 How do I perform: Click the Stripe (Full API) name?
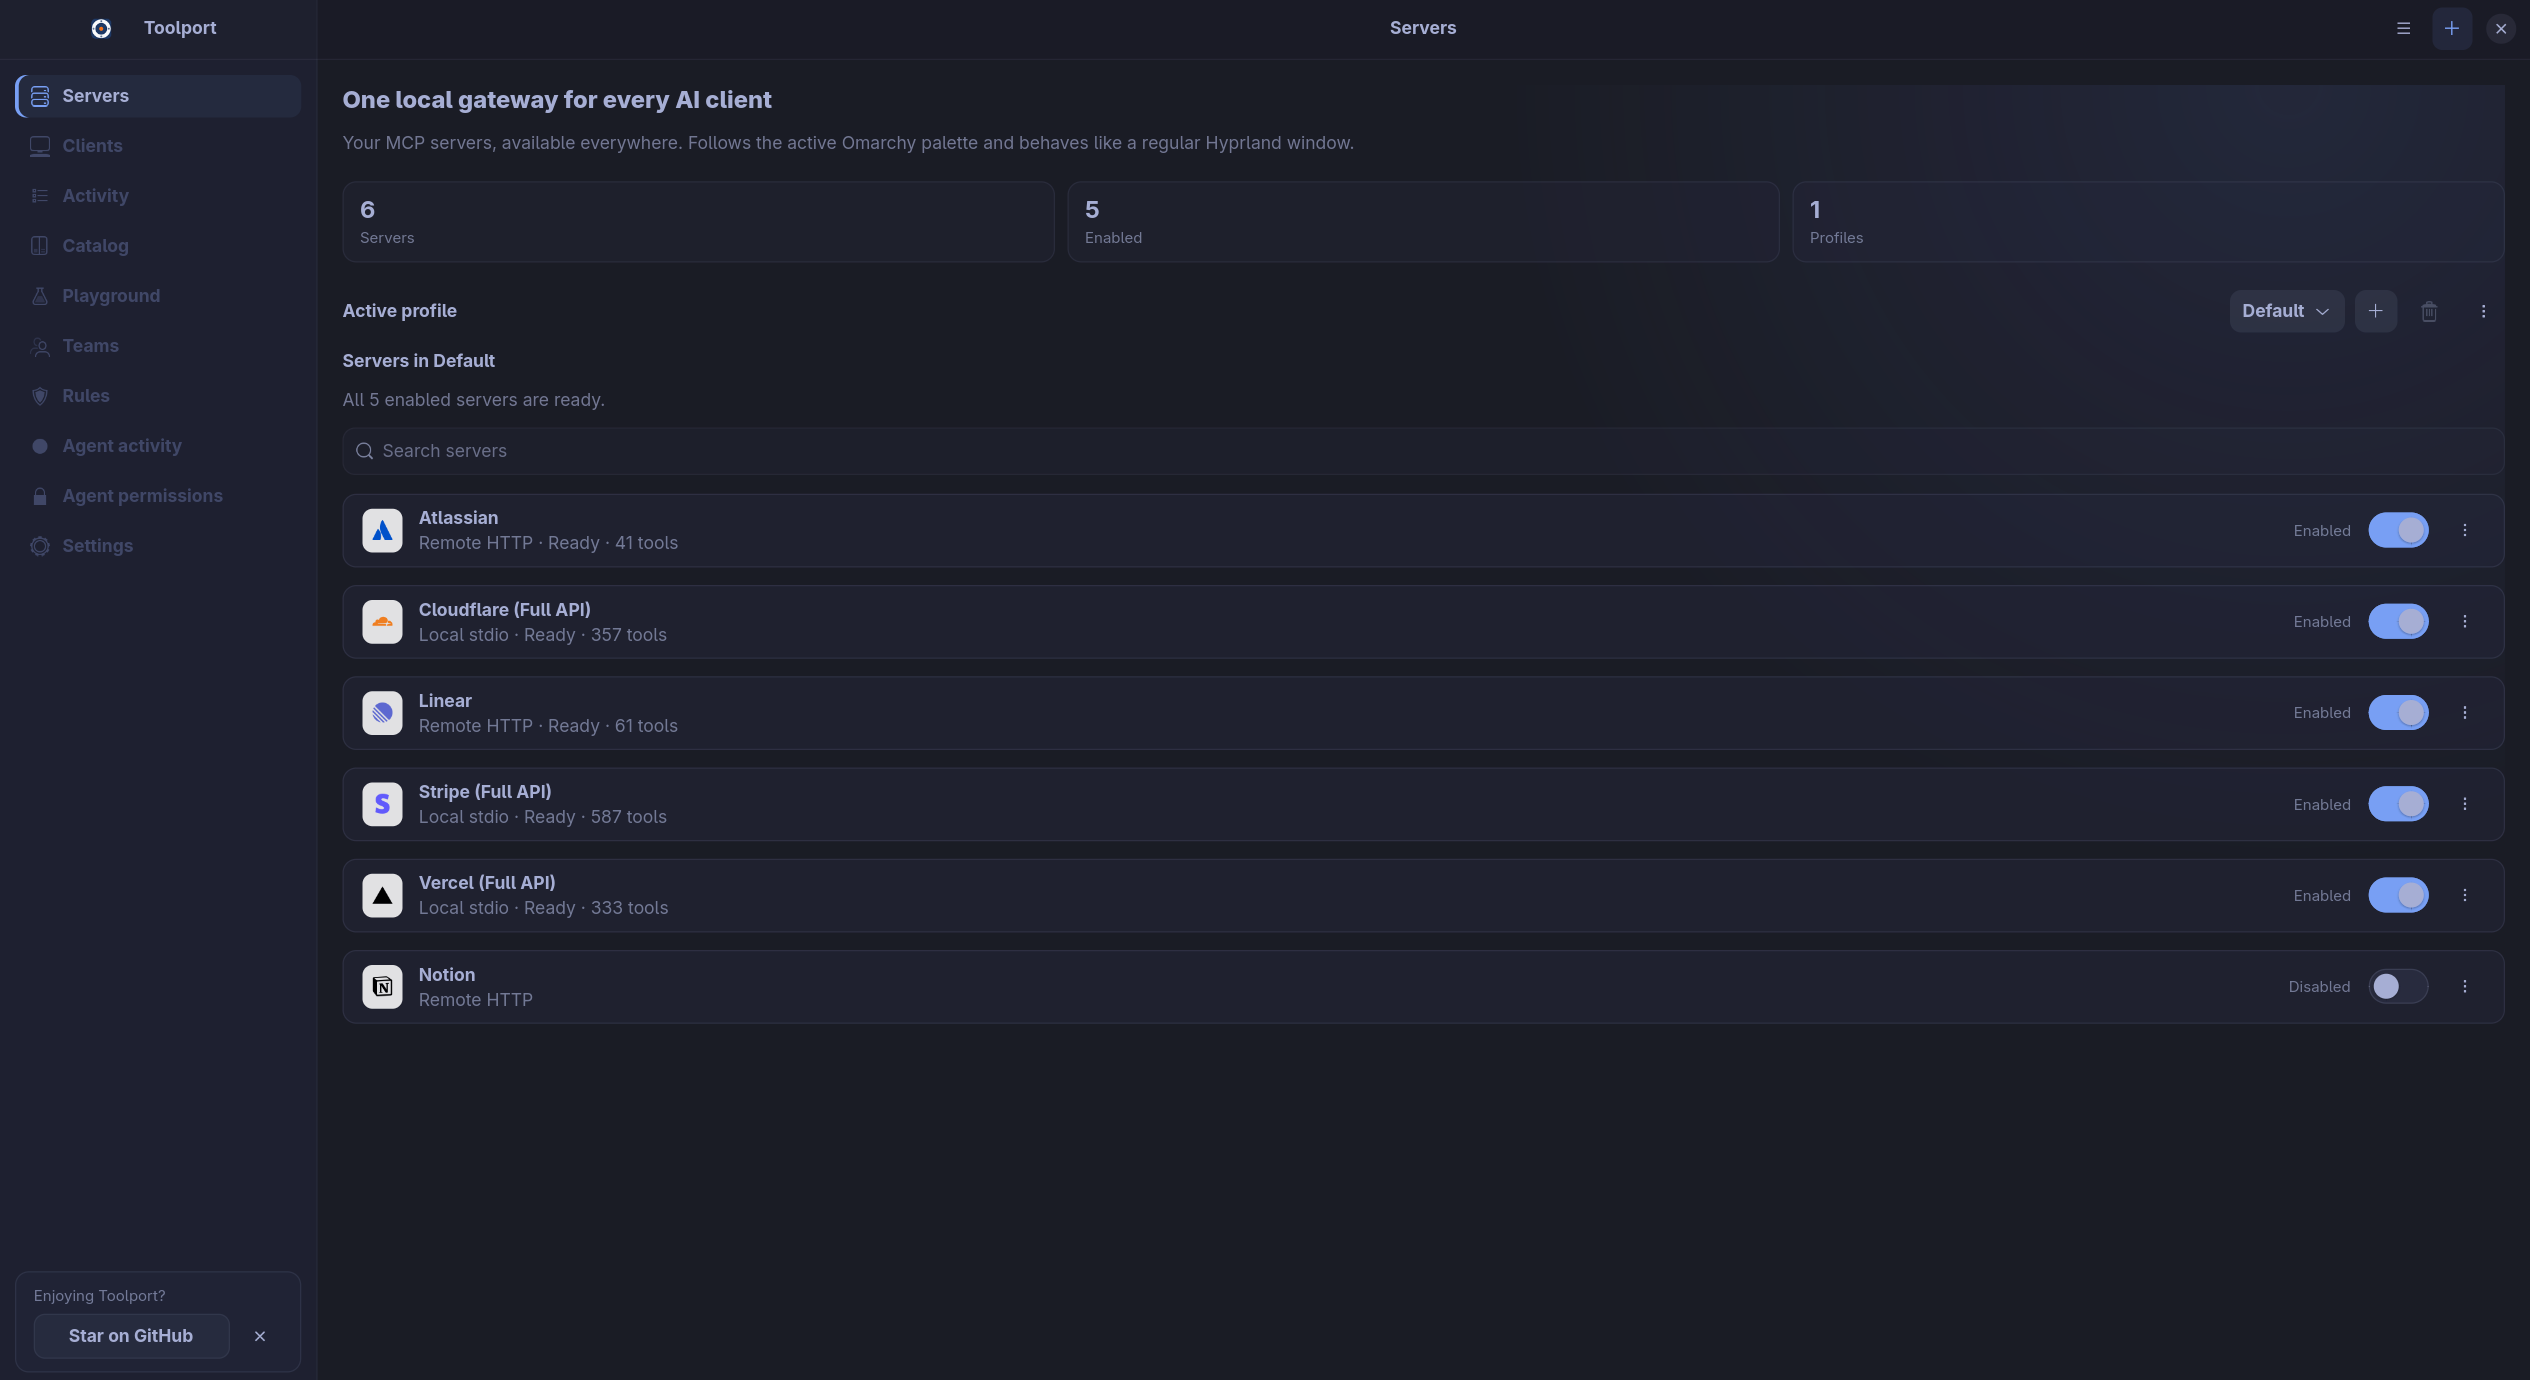click(485, 792)
